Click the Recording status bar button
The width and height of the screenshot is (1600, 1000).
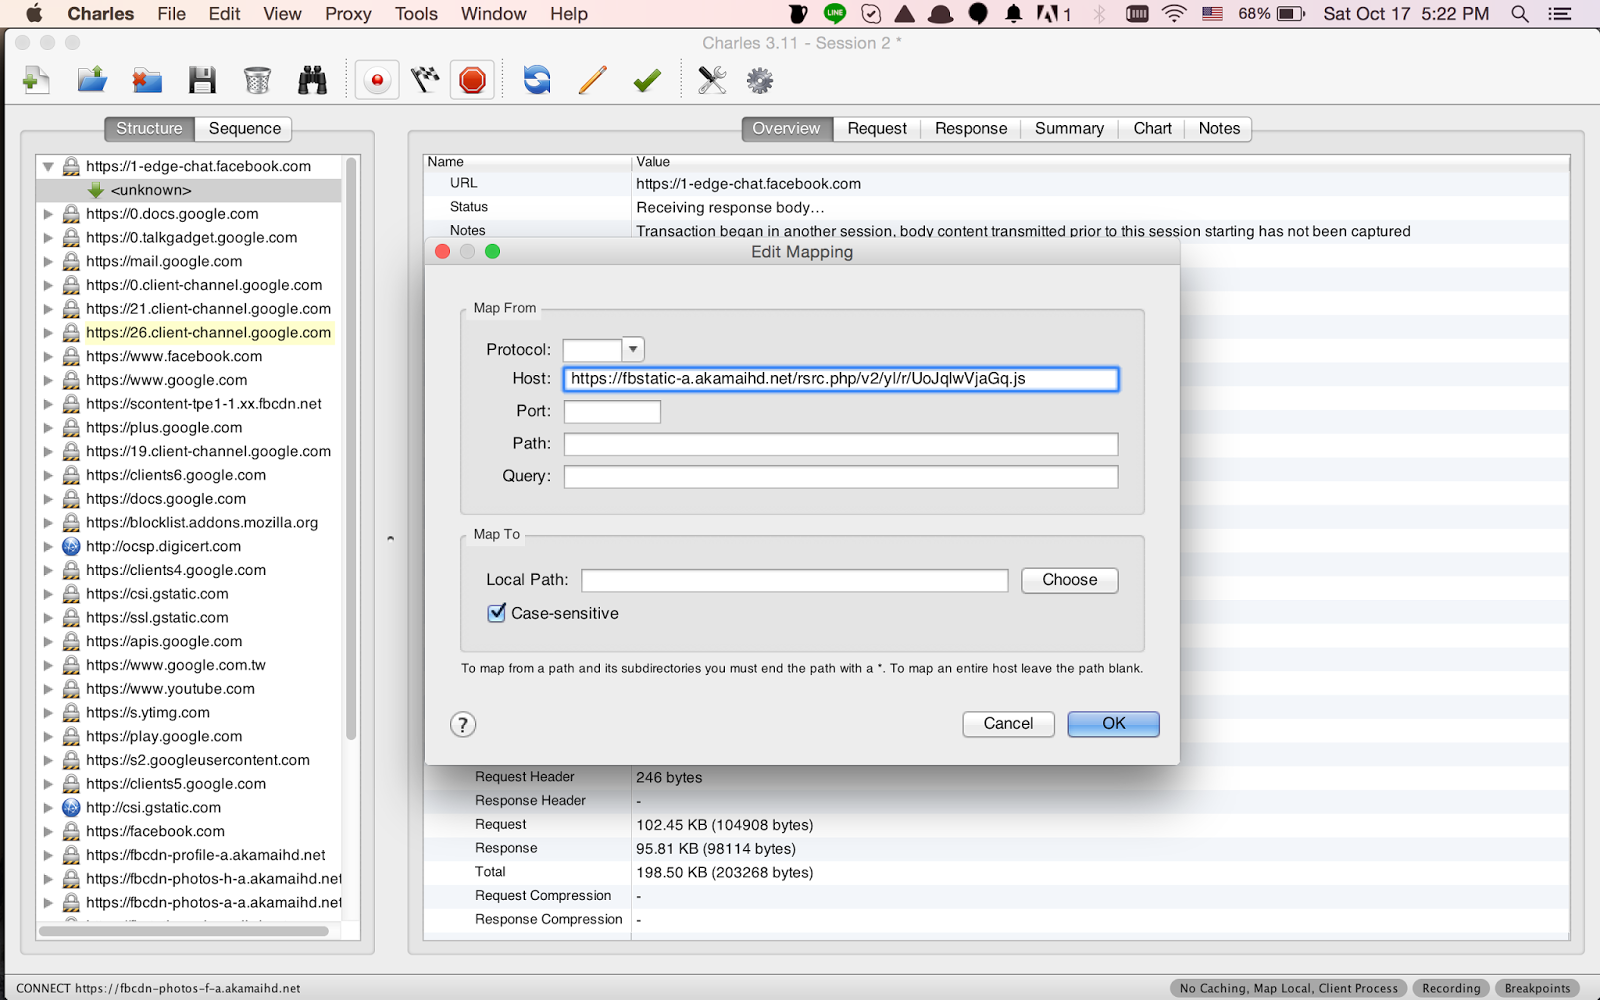(1451, 988)
